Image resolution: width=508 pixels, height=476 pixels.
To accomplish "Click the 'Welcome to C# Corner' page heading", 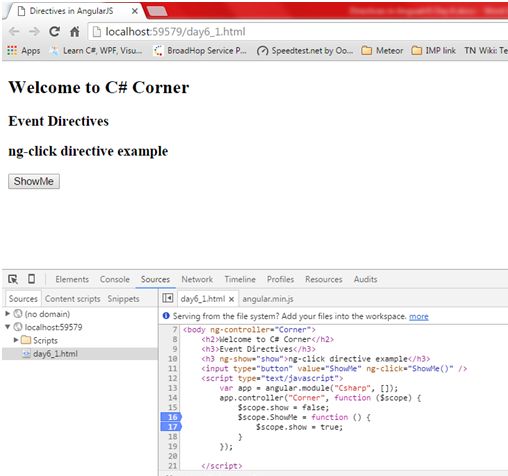I will (99, 88).
